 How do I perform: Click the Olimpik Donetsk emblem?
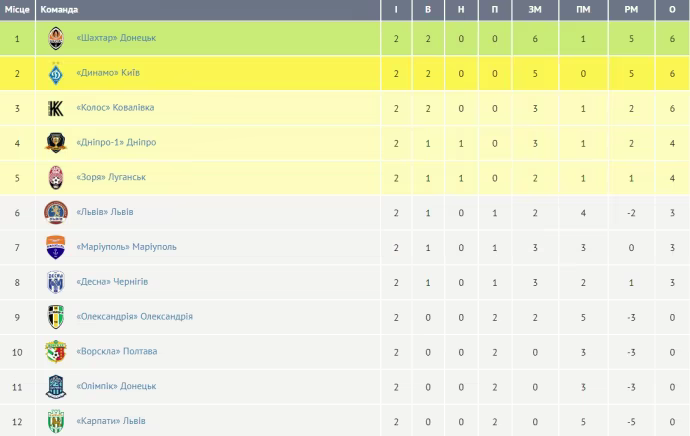[x=56, y=386]
